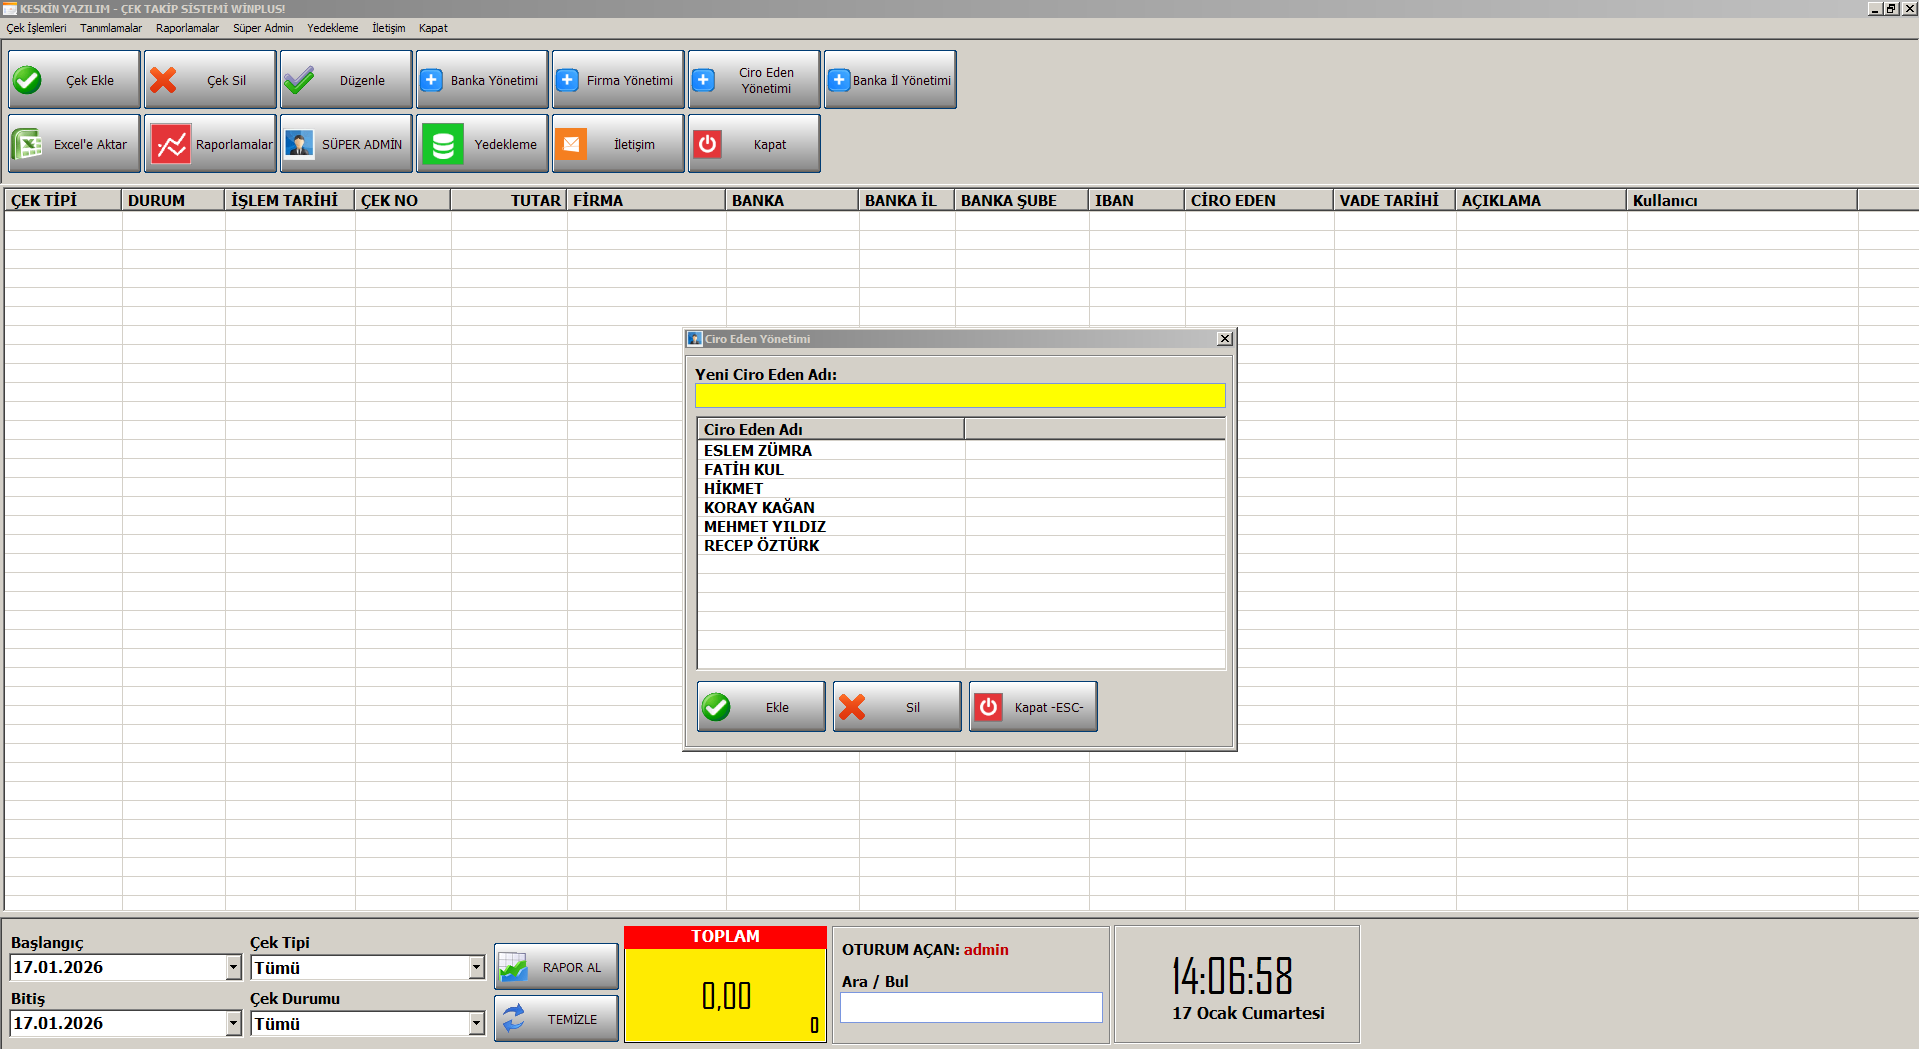Select KORAY KAĞAN in the list

pyautogui.click(x=759, y=507)
